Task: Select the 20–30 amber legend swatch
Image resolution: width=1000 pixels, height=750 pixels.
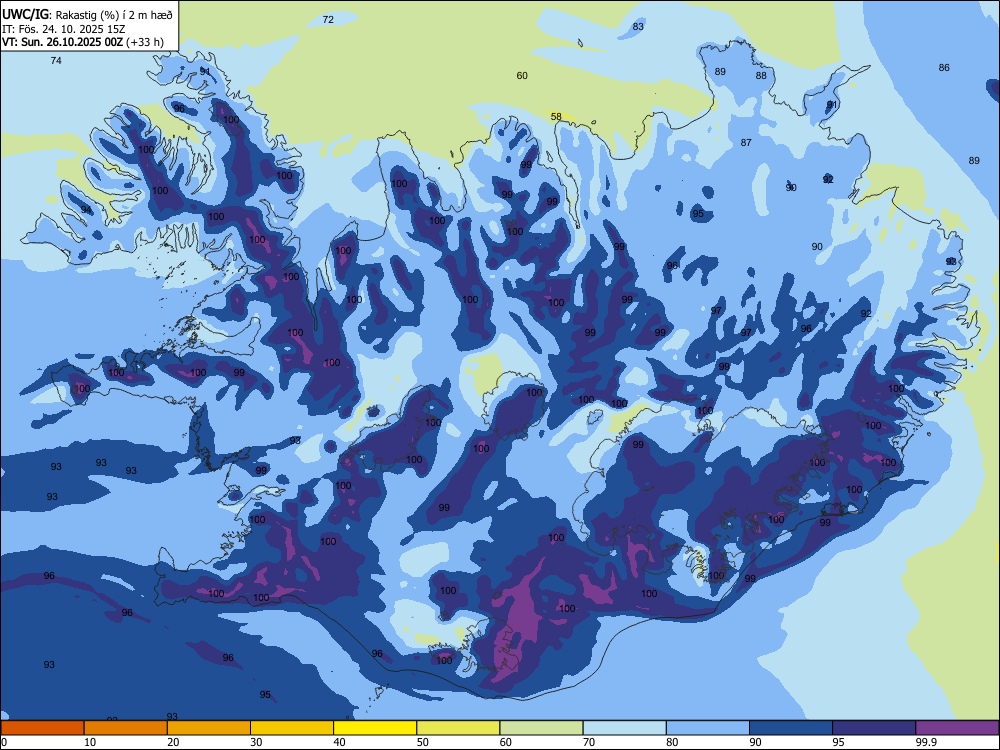Action: click(209, 728)
